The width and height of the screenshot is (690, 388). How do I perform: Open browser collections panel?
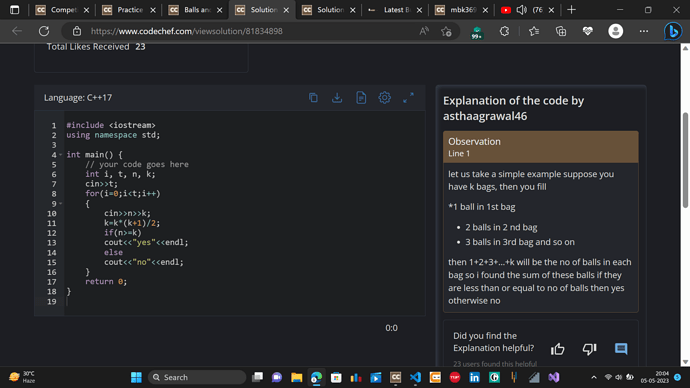click(561, 31)
